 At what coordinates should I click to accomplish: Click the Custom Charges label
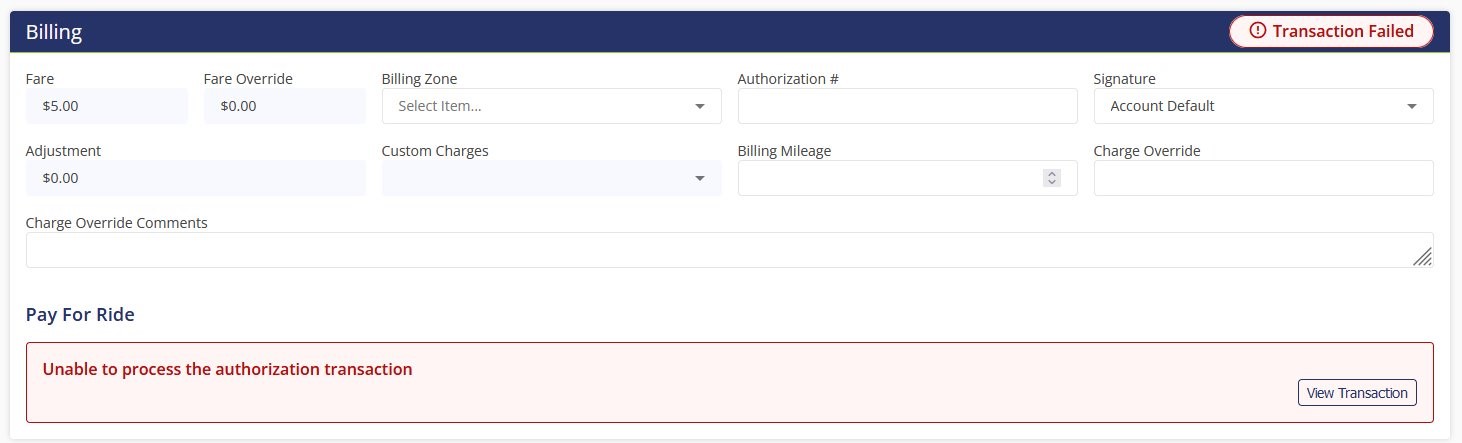click(x=435, y=151)
